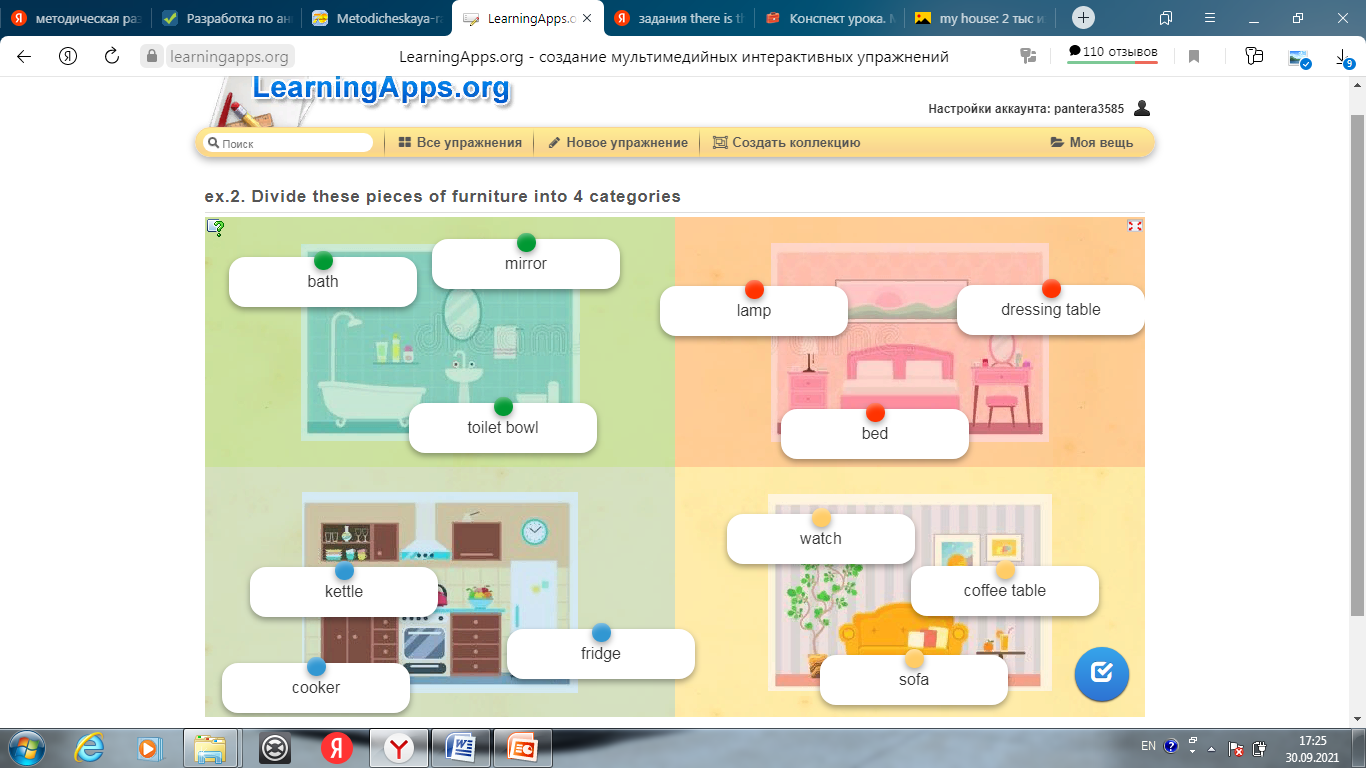Image resolution: width=1366 pixels, height=768 pixels.
Task: Open media player taskbar icon
Action: point(149,748)
